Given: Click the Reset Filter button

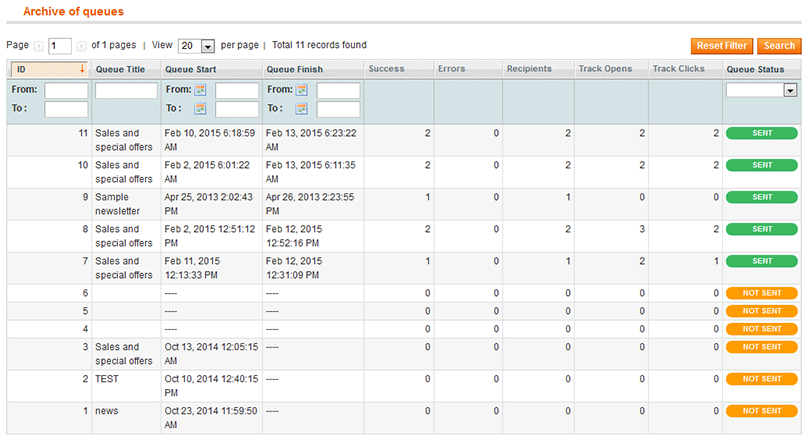Looking at the screenshot, I should coord(722,46).
